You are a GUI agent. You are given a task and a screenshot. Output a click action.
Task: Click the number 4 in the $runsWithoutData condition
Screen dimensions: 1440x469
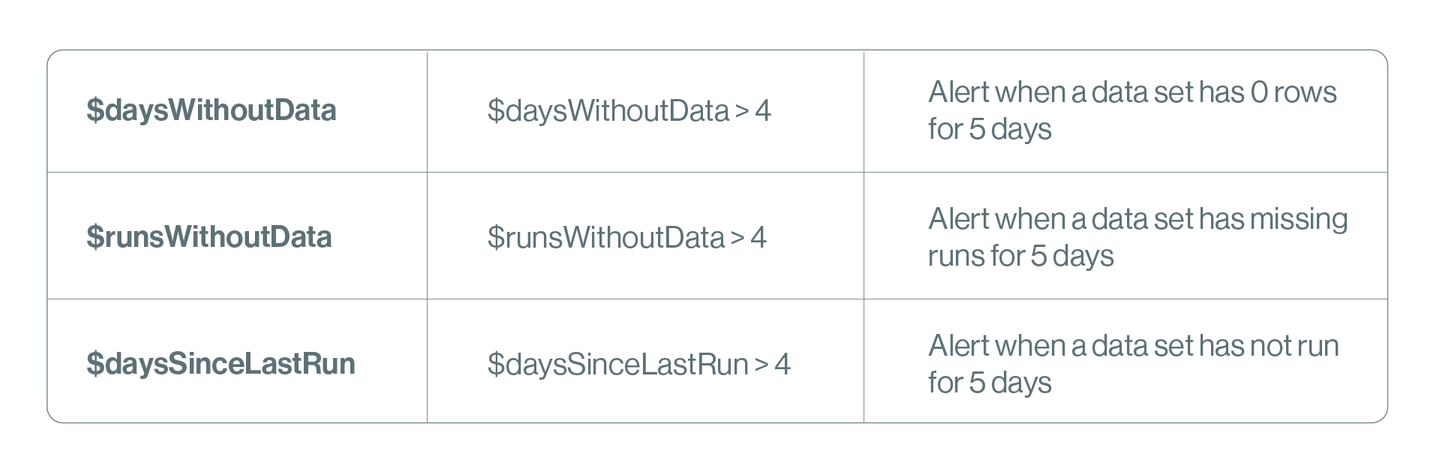(x=759, y=237)
